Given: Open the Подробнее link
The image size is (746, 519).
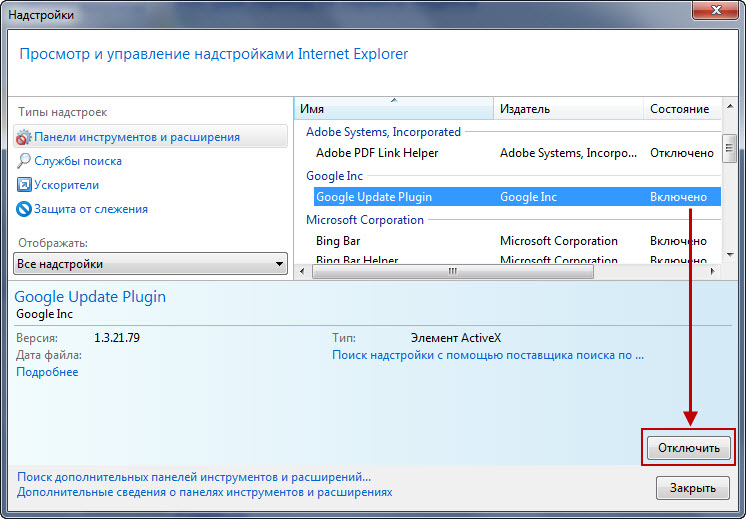Looking at the screenshot, I should [x=47, y=372].
